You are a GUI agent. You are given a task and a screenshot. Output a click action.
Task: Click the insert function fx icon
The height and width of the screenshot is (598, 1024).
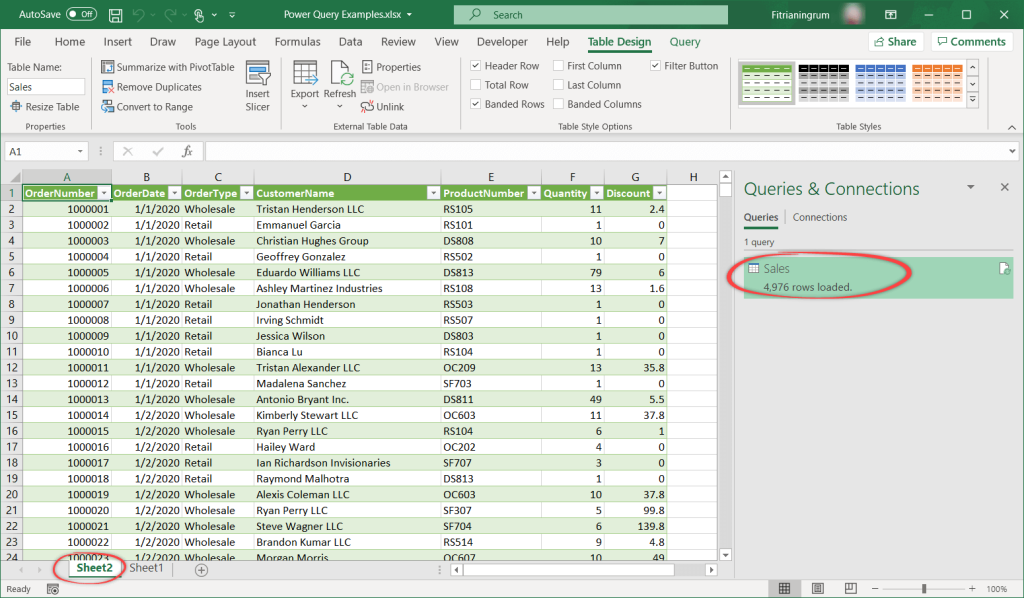(x=187, y=151)
